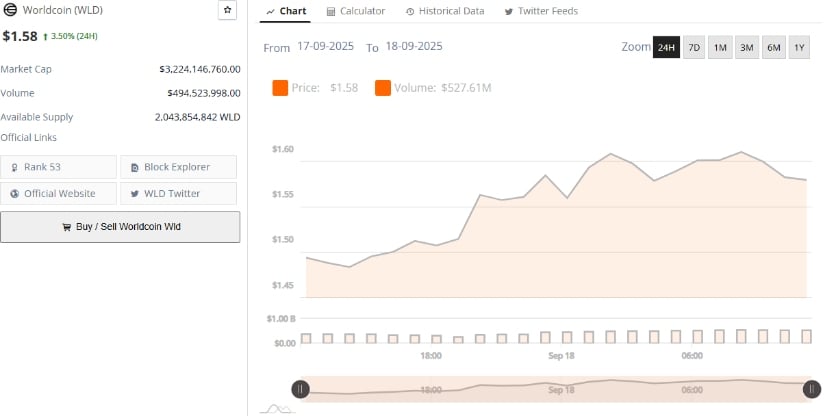The image size is (825, 416).
Task: Set chart zoom to 1M
Action: (x=720, y=47)
